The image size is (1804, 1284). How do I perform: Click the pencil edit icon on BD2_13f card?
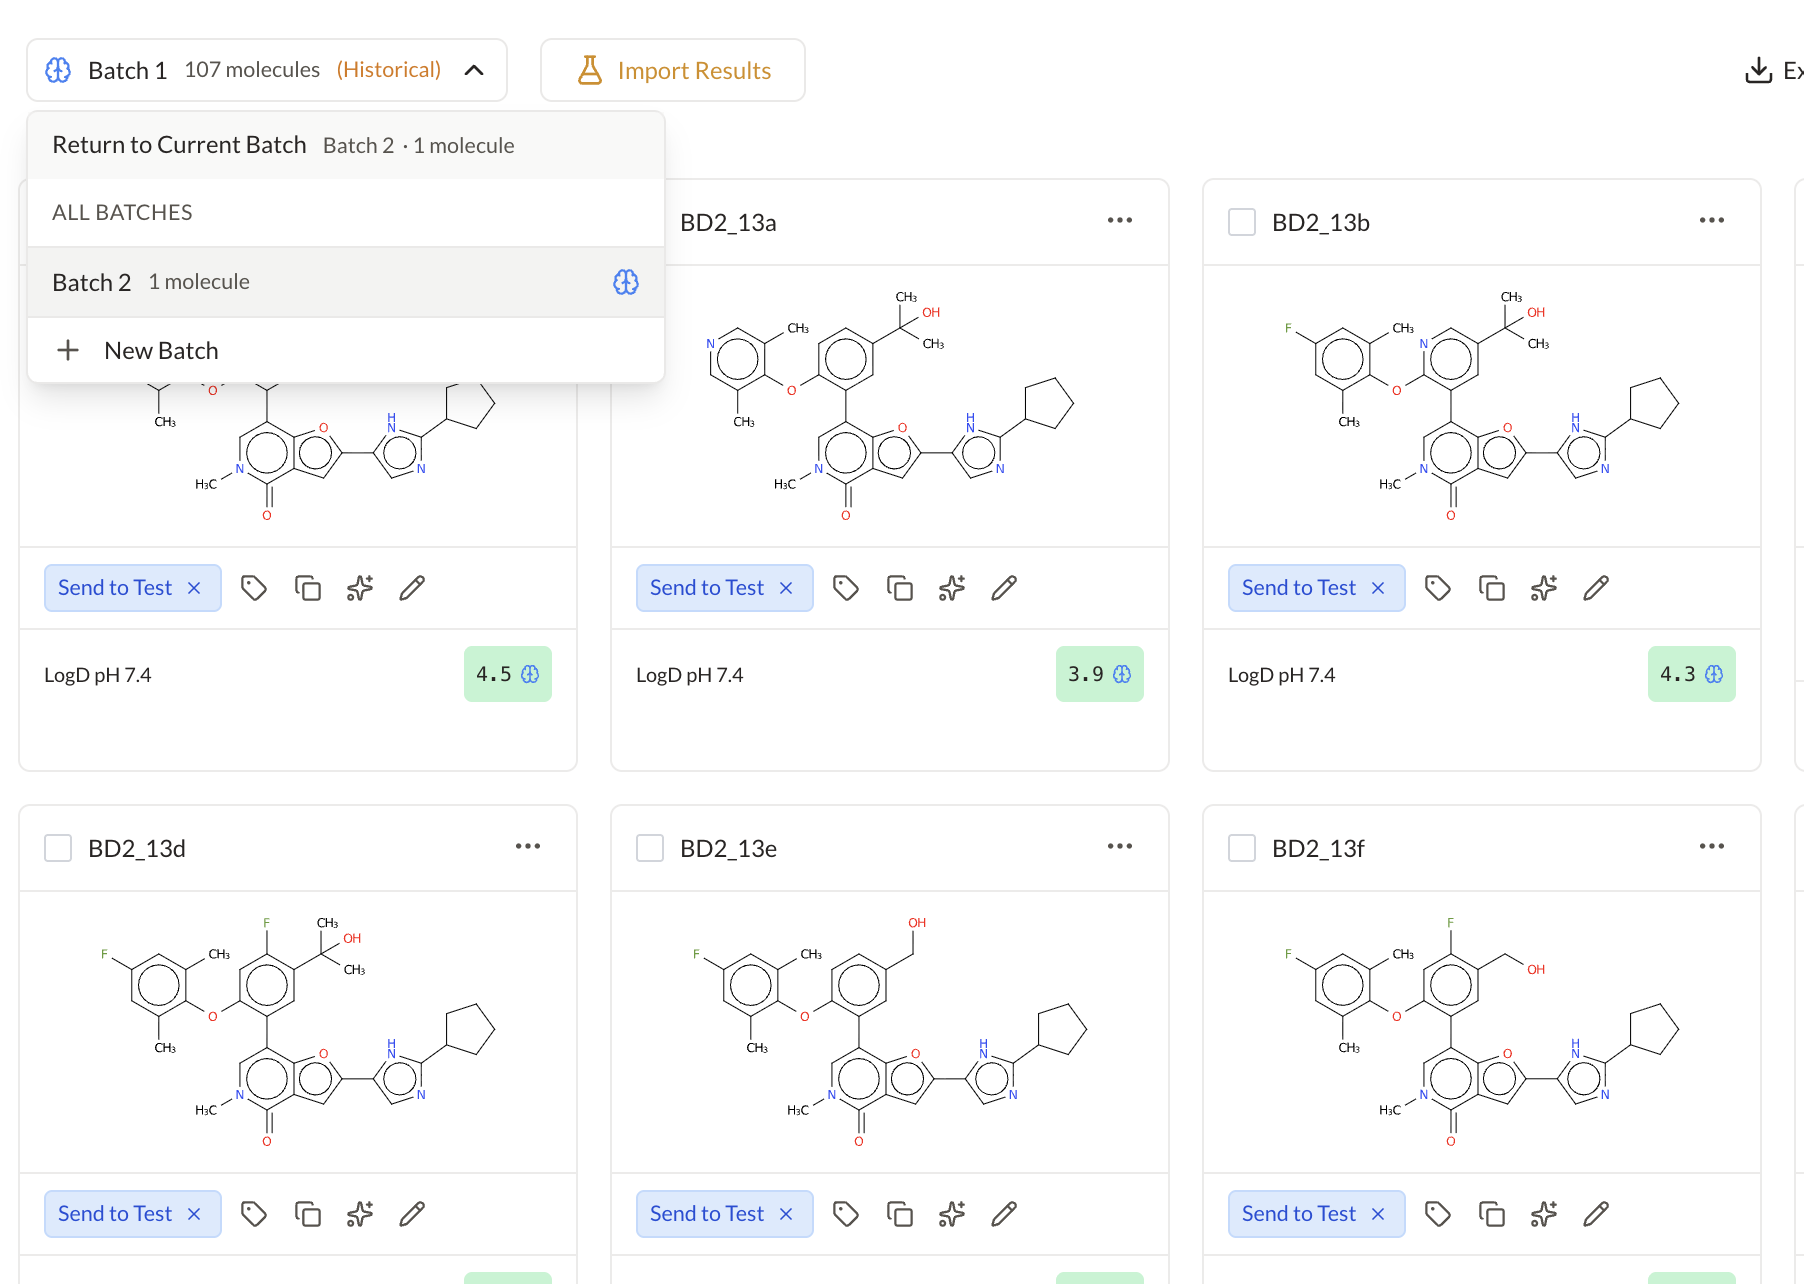tap(1596, 1214)
